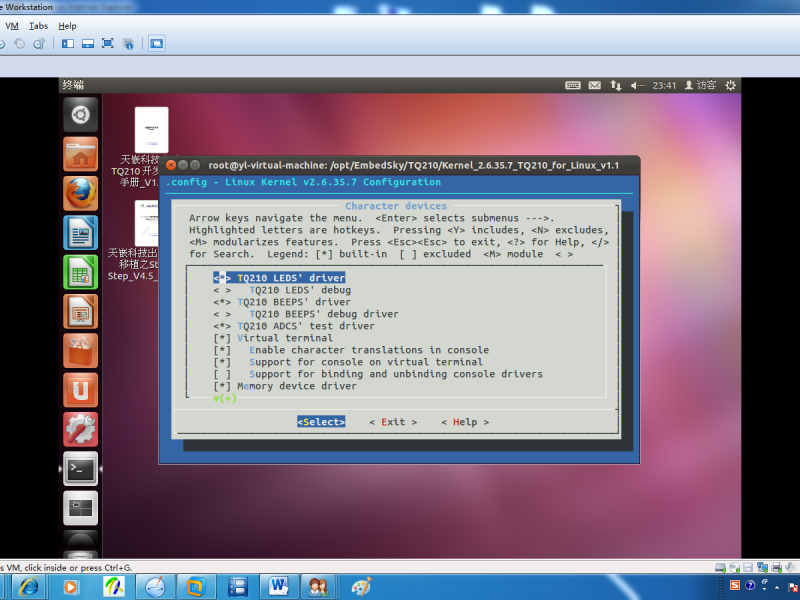Click the mail envelope indicator in top panel
Image resolution: width=800 pixels, height=600 pixels.
click(595, 86)
